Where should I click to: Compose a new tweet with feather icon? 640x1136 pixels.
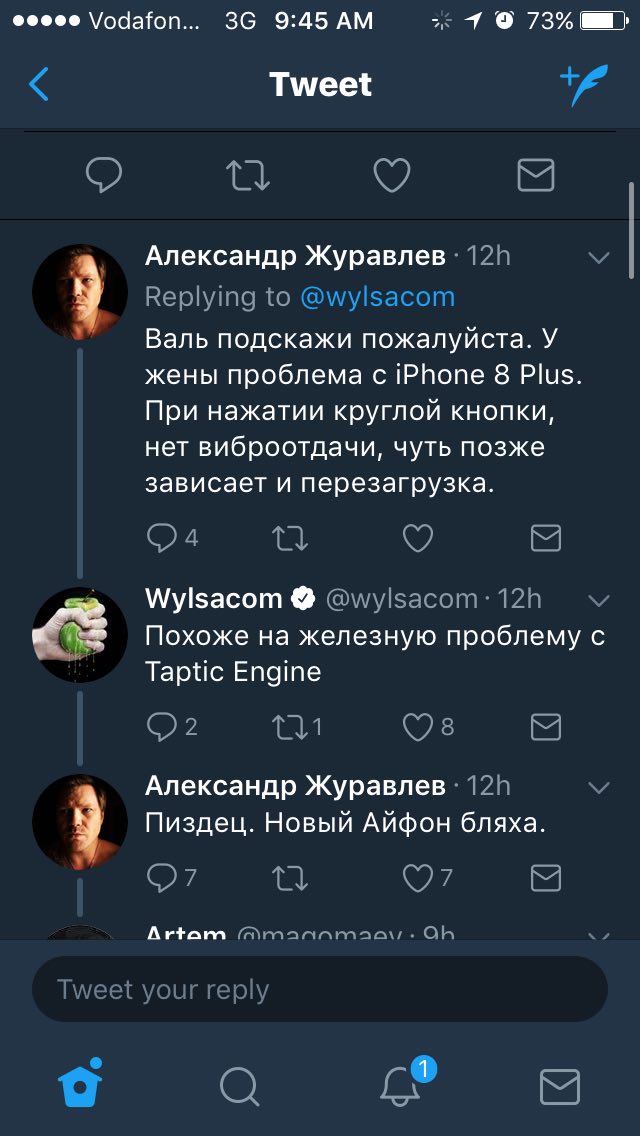coord(584,85)
